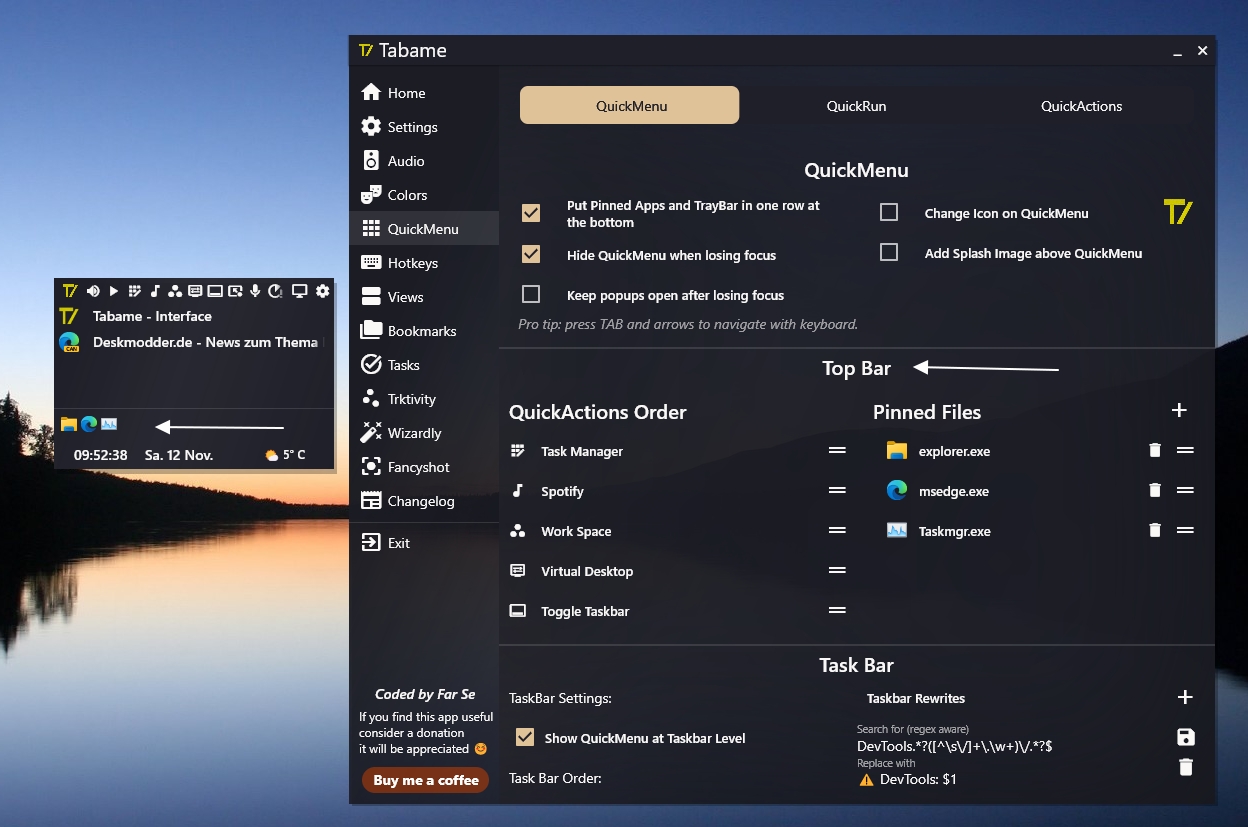Open settings gear icon in QuickMenu popup
Image resolution: width=1248 pixels, height=827 pixels.
(322, 291)
